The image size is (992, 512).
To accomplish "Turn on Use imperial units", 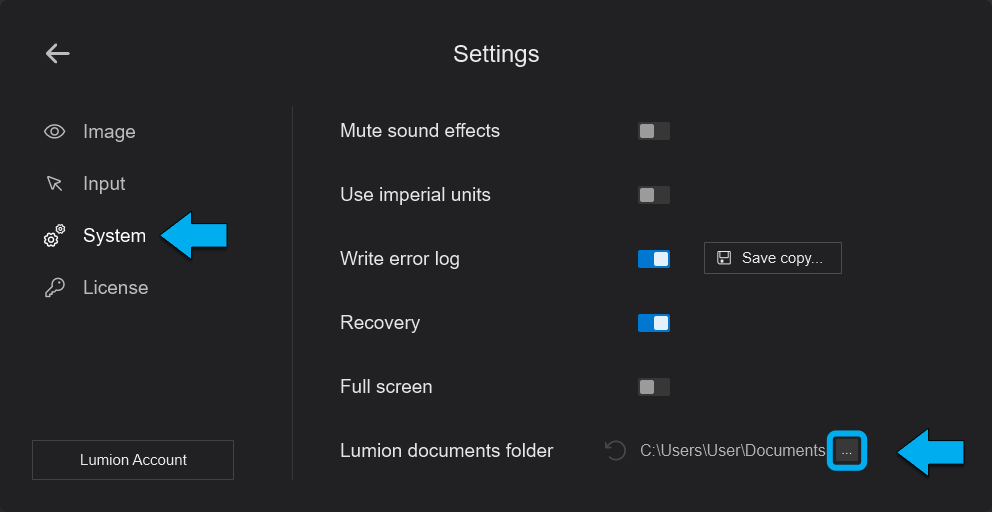I will [654, 195].
